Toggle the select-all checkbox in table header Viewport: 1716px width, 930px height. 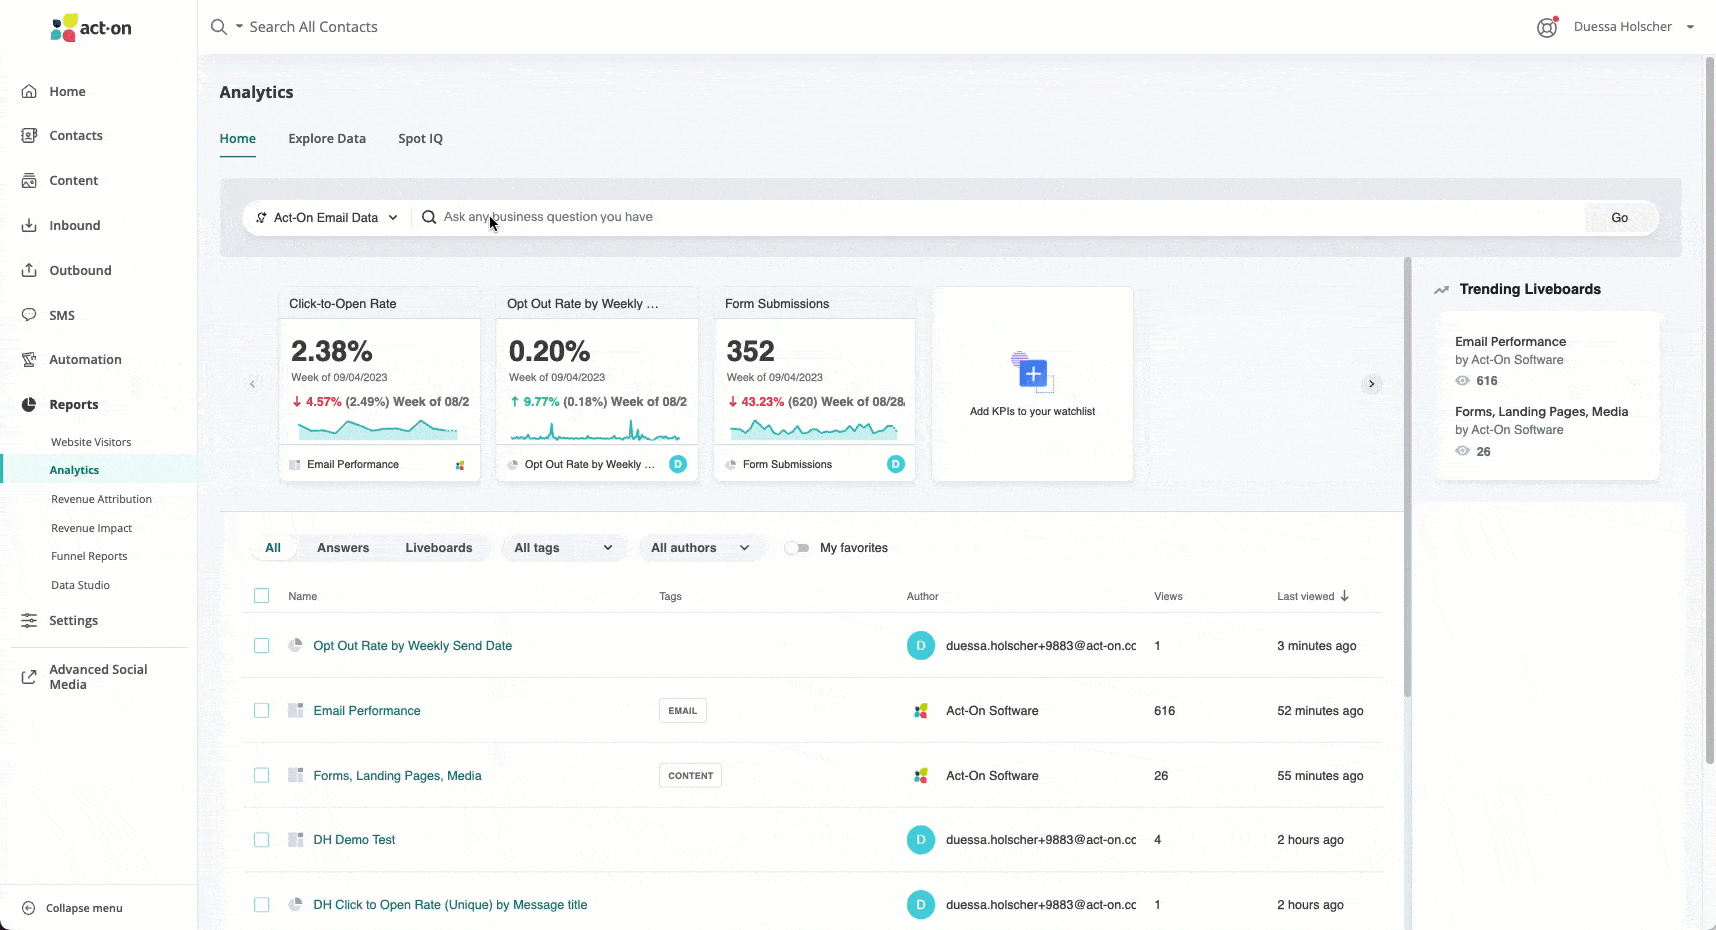coord(262,596)
